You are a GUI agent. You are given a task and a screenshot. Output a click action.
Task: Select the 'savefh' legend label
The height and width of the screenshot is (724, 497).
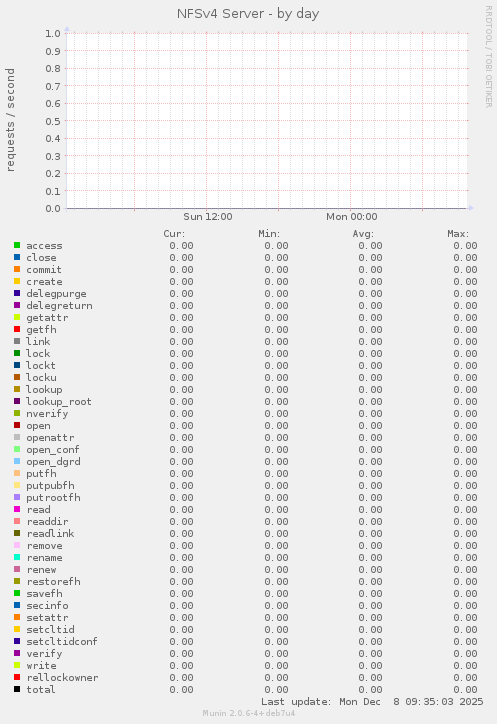click(x=44, y=593)
